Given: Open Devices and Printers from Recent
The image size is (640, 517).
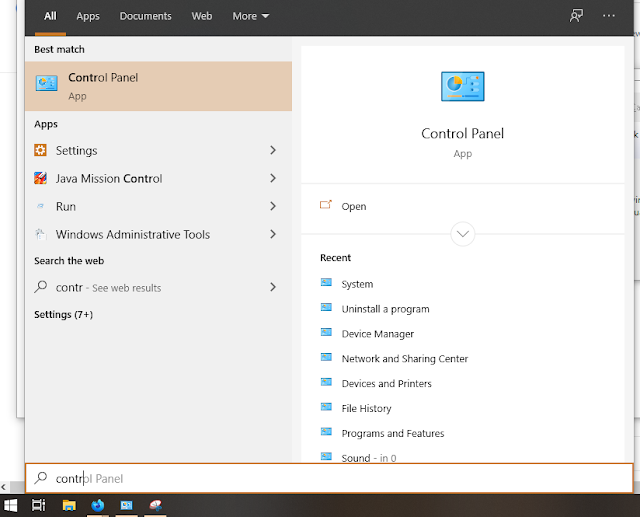Looking at the screenshot, I should pos(386,384).
